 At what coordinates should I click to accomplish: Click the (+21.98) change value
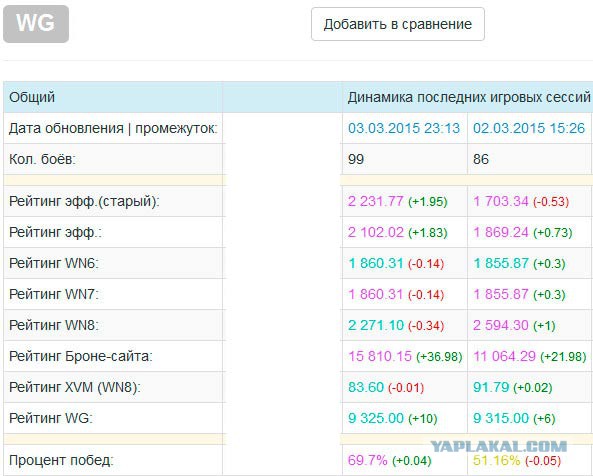(x=563, y=357)
